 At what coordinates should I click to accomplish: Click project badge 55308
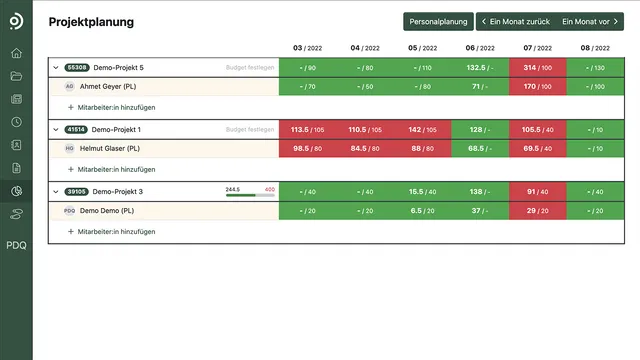coord(77,68)
